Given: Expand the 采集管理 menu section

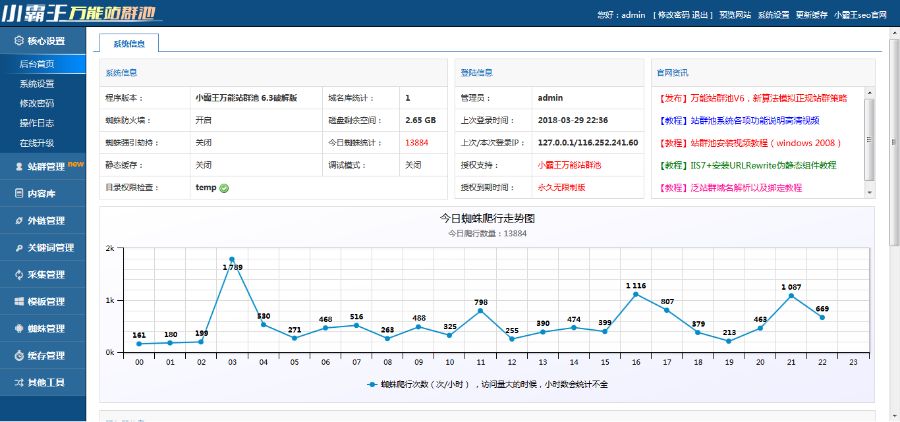Looking at the screenshot, I should (x=43, y=275).
